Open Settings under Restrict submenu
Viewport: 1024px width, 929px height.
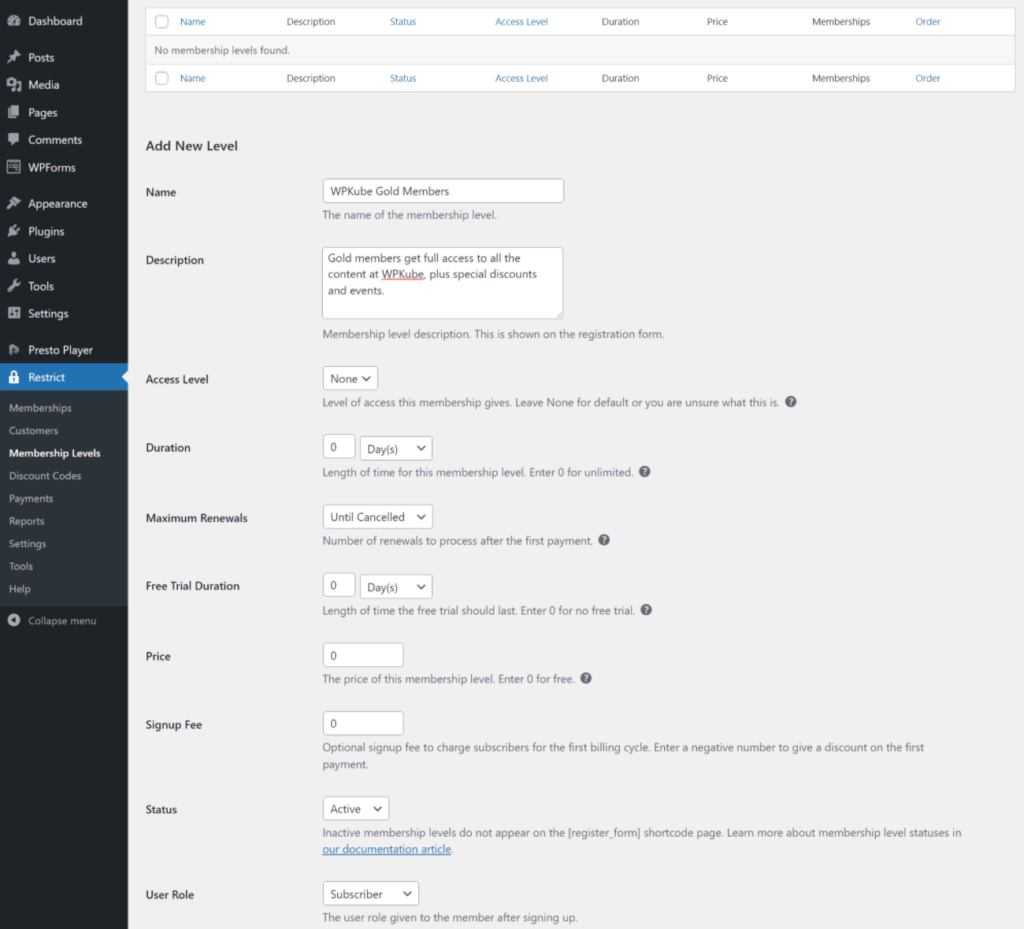coord(27,544)
